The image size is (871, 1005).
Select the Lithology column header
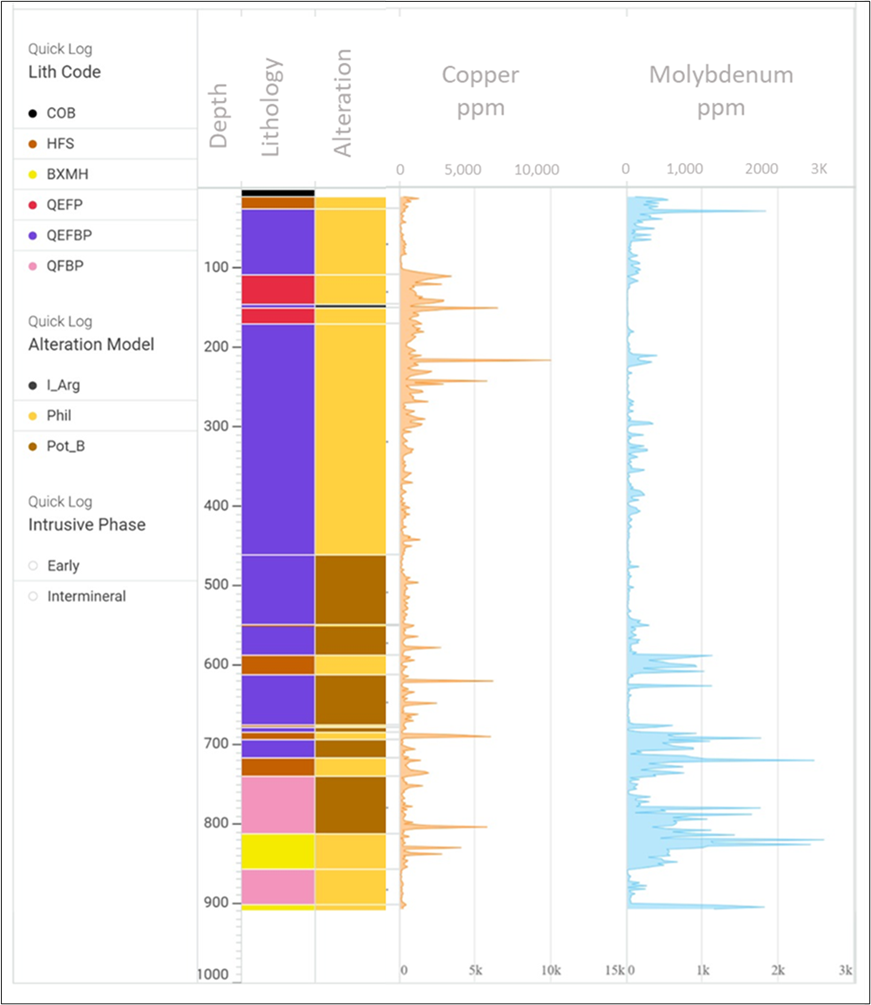pos(272,107)
